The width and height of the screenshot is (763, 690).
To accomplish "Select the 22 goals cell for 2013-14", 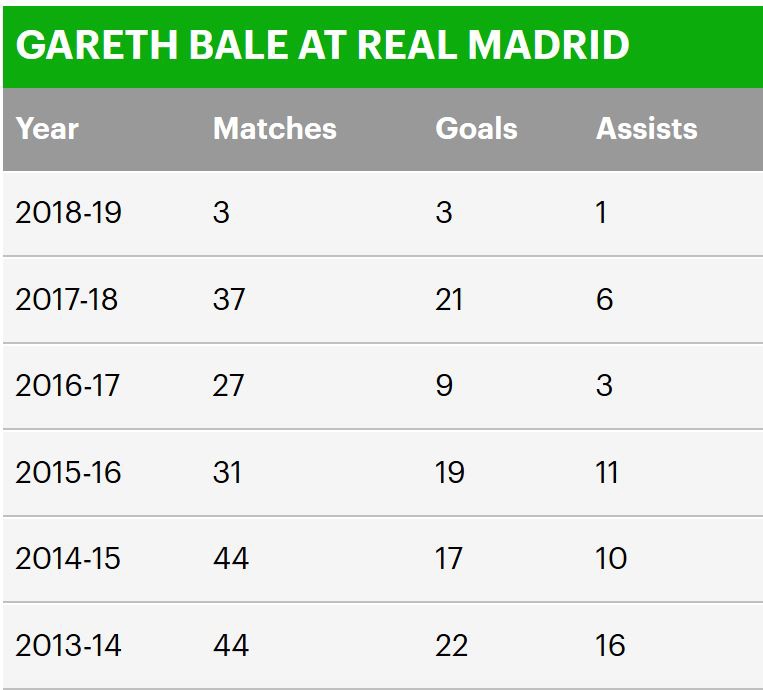I will point(452,645).
